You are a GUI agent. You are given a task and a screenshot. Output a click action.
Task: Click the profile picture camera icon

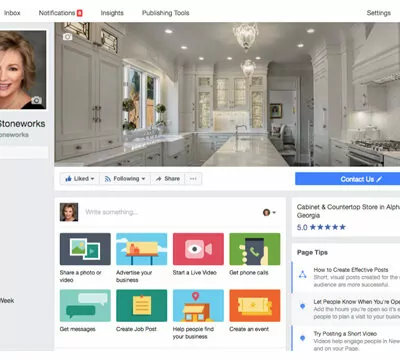37,100
